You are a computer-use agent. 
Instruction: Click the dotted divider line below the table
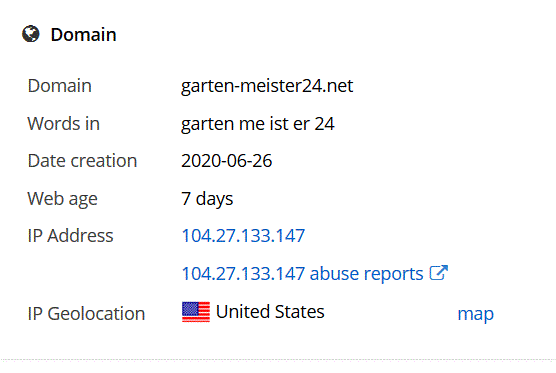[278, 360]
